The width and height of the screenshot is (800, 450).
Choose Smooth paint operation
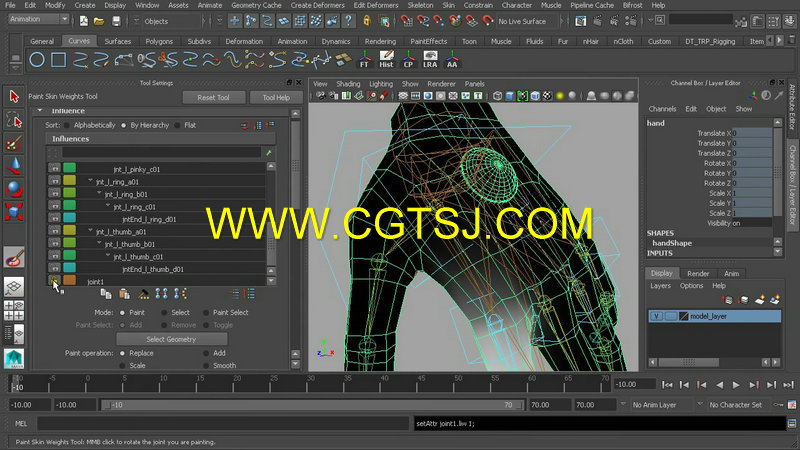[x=206, y=365]
